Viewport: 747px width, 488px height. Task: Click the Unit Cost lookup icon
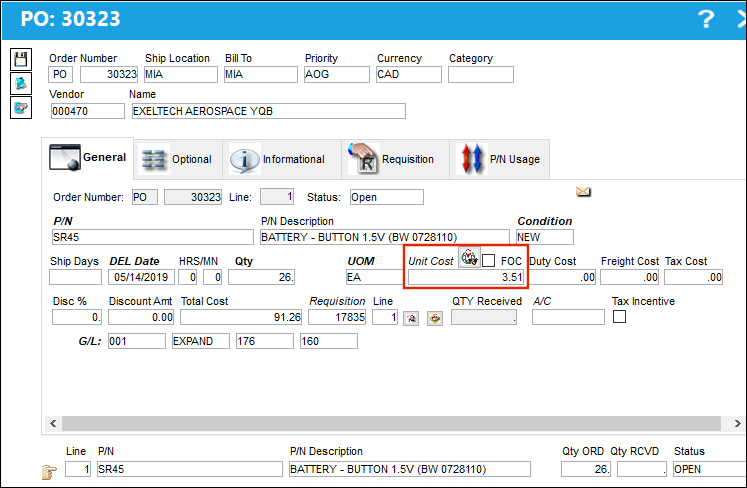(469, 257)
